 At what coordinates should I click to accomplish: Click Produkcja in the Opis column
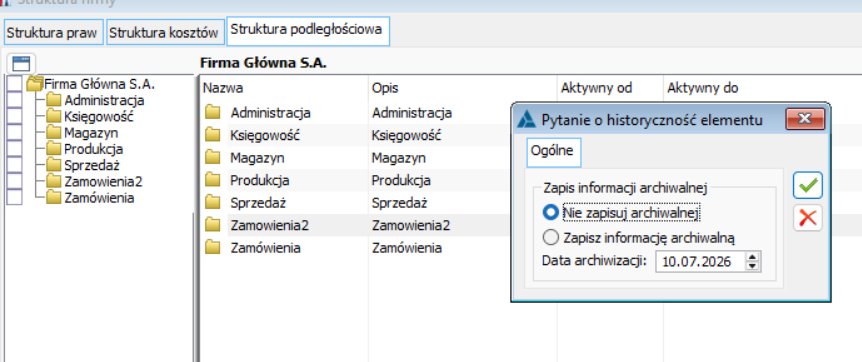[401, 180]
